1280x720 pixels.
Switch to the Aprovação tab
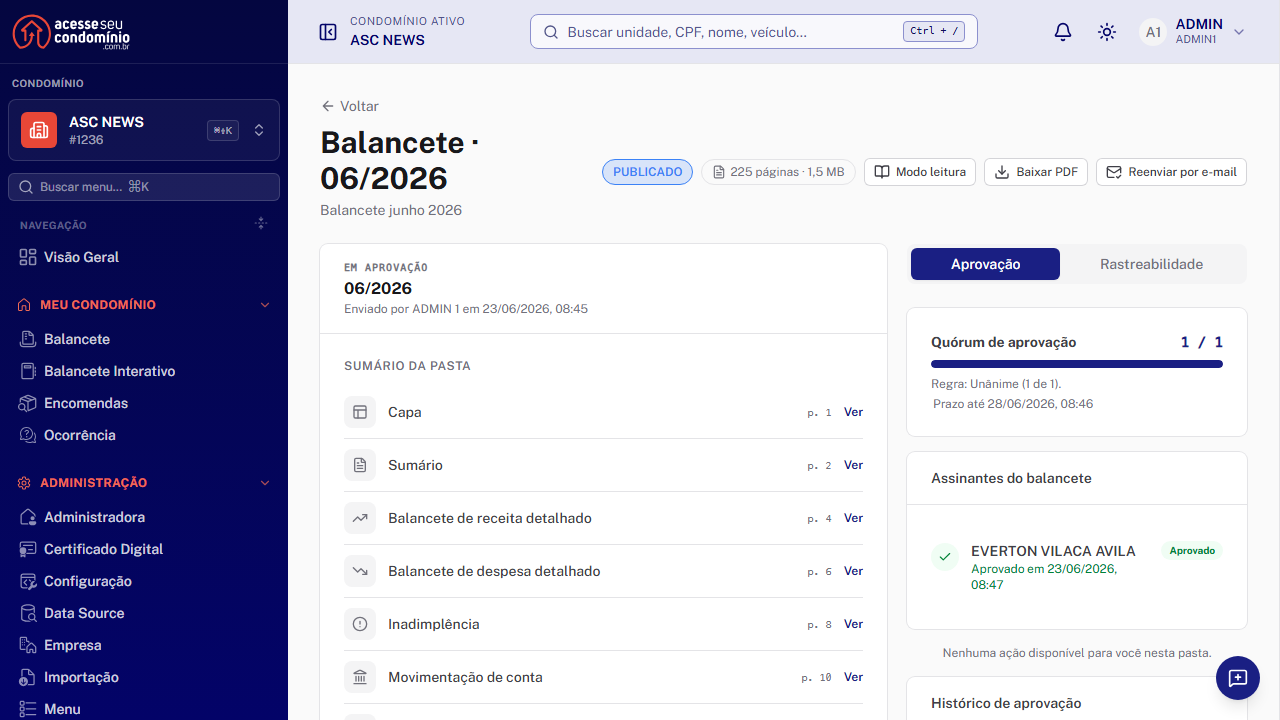(x=985, y=264)
